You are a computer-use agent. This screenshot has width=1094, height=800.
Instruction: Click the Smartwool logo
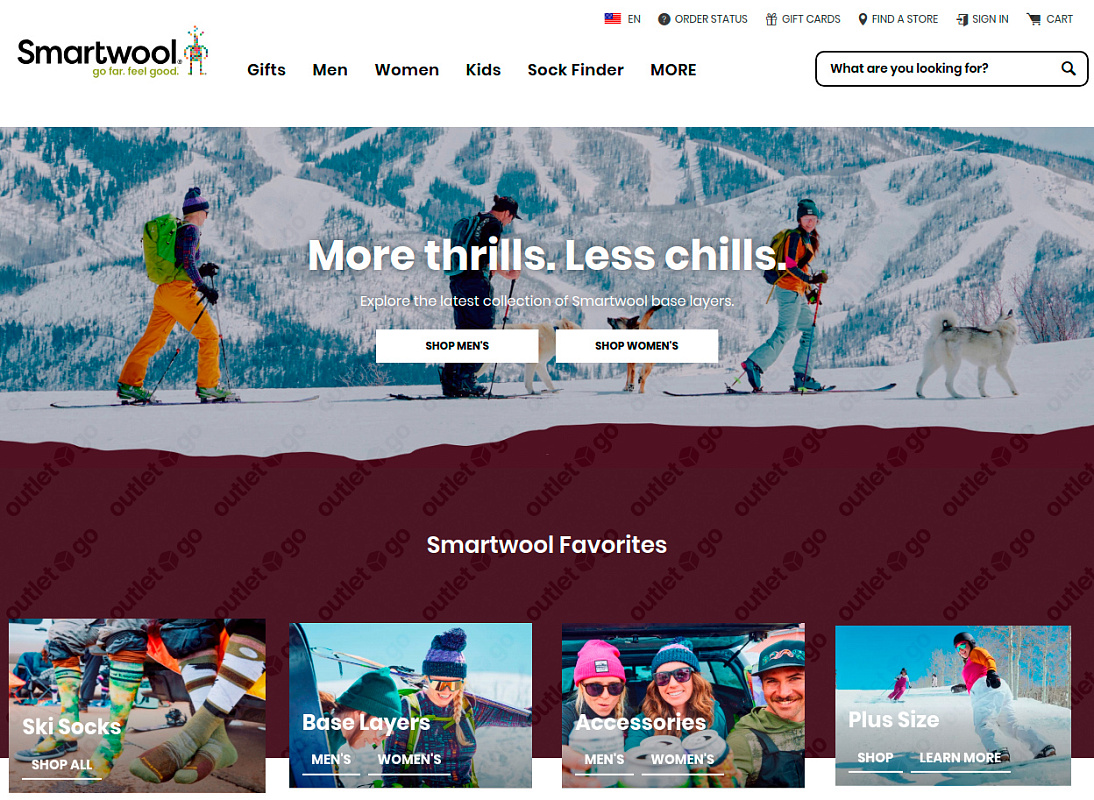coord(112,52)
